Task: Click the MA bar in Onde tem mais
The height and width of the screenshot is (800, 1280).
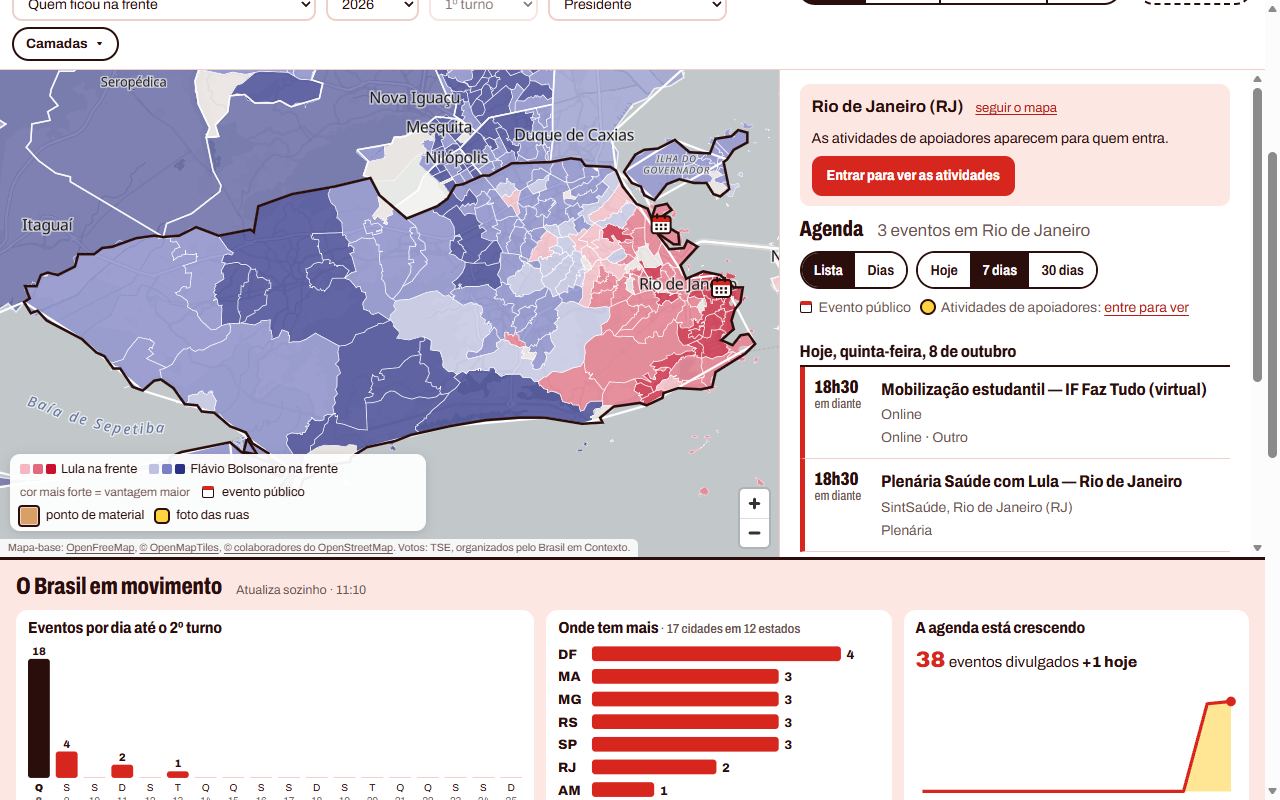Action: click(x=685, y=677)
